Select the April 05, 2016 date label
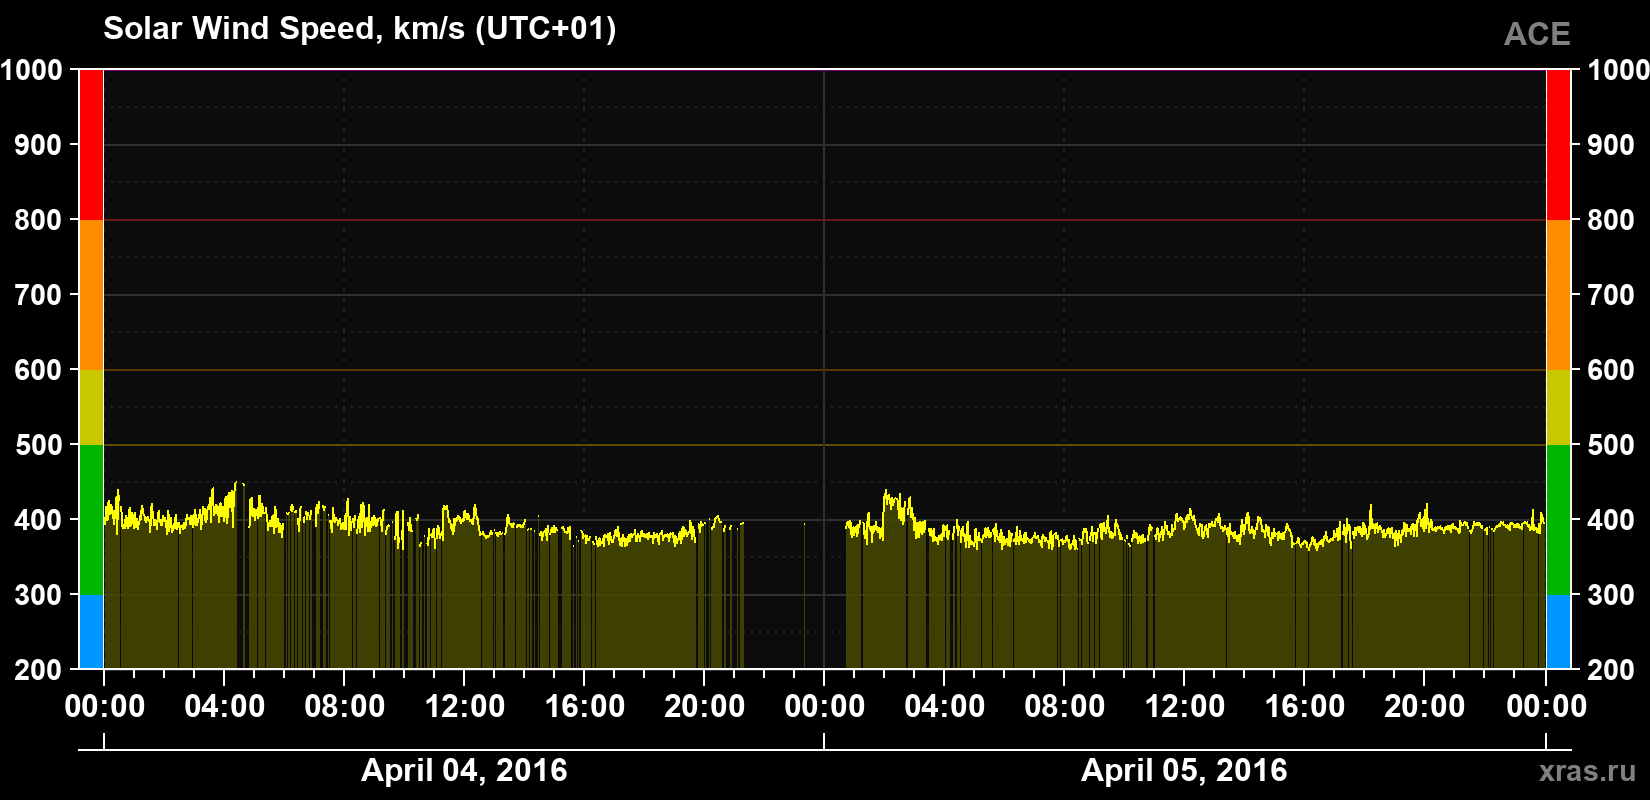Screen dimensions: 1650x800 (1184, 770)
